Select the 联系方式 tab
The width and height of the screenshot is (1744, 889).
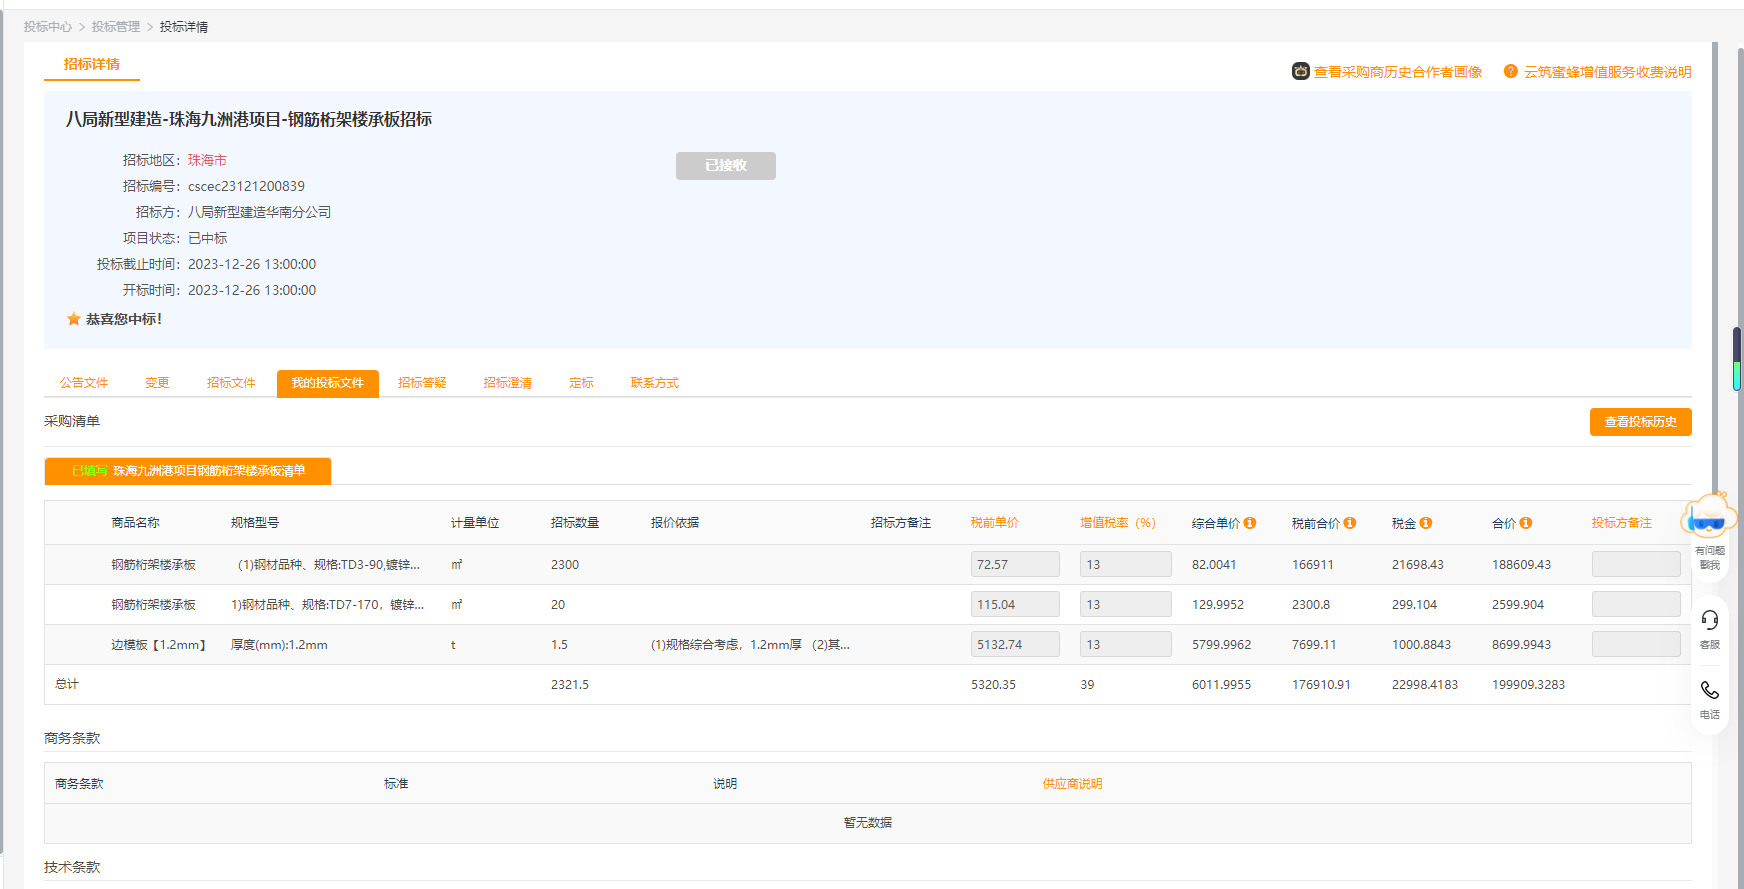(654, 383)
